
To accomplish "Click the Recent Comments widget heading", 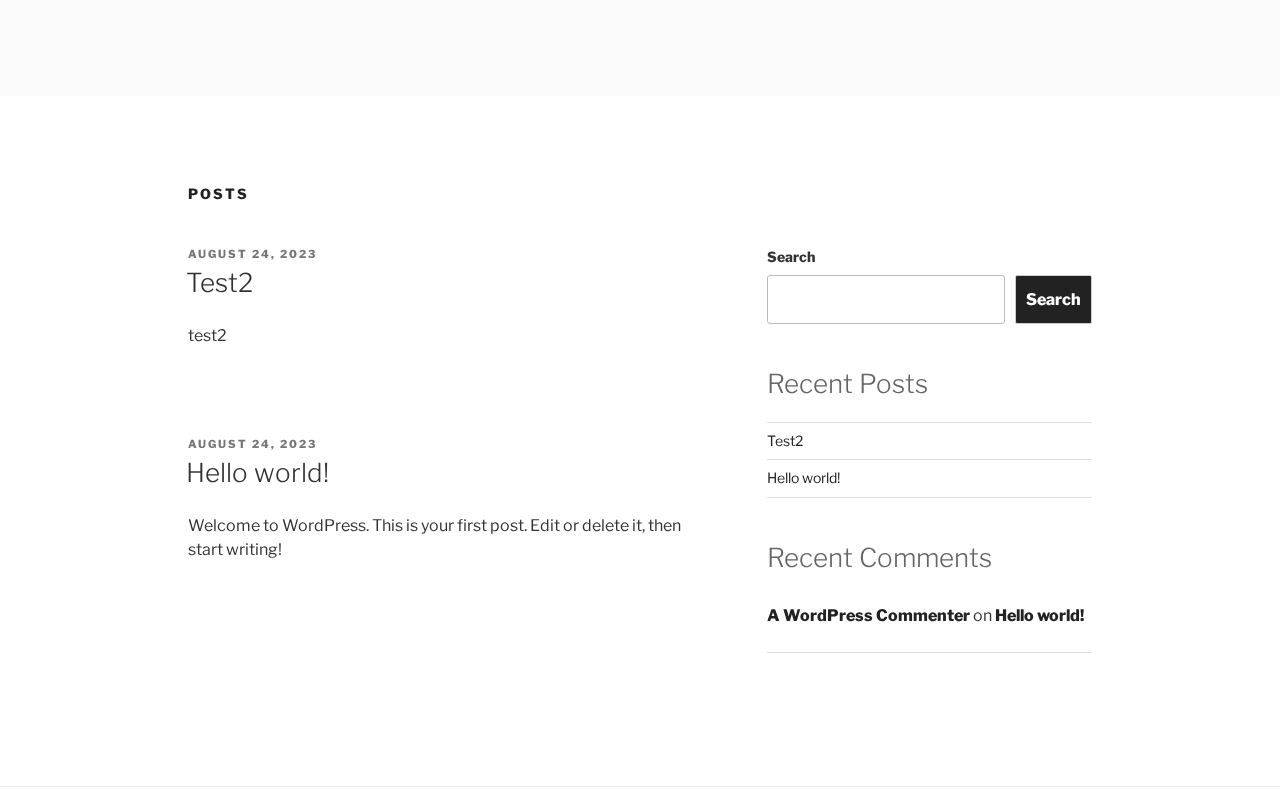I will (x=879, y=558).
